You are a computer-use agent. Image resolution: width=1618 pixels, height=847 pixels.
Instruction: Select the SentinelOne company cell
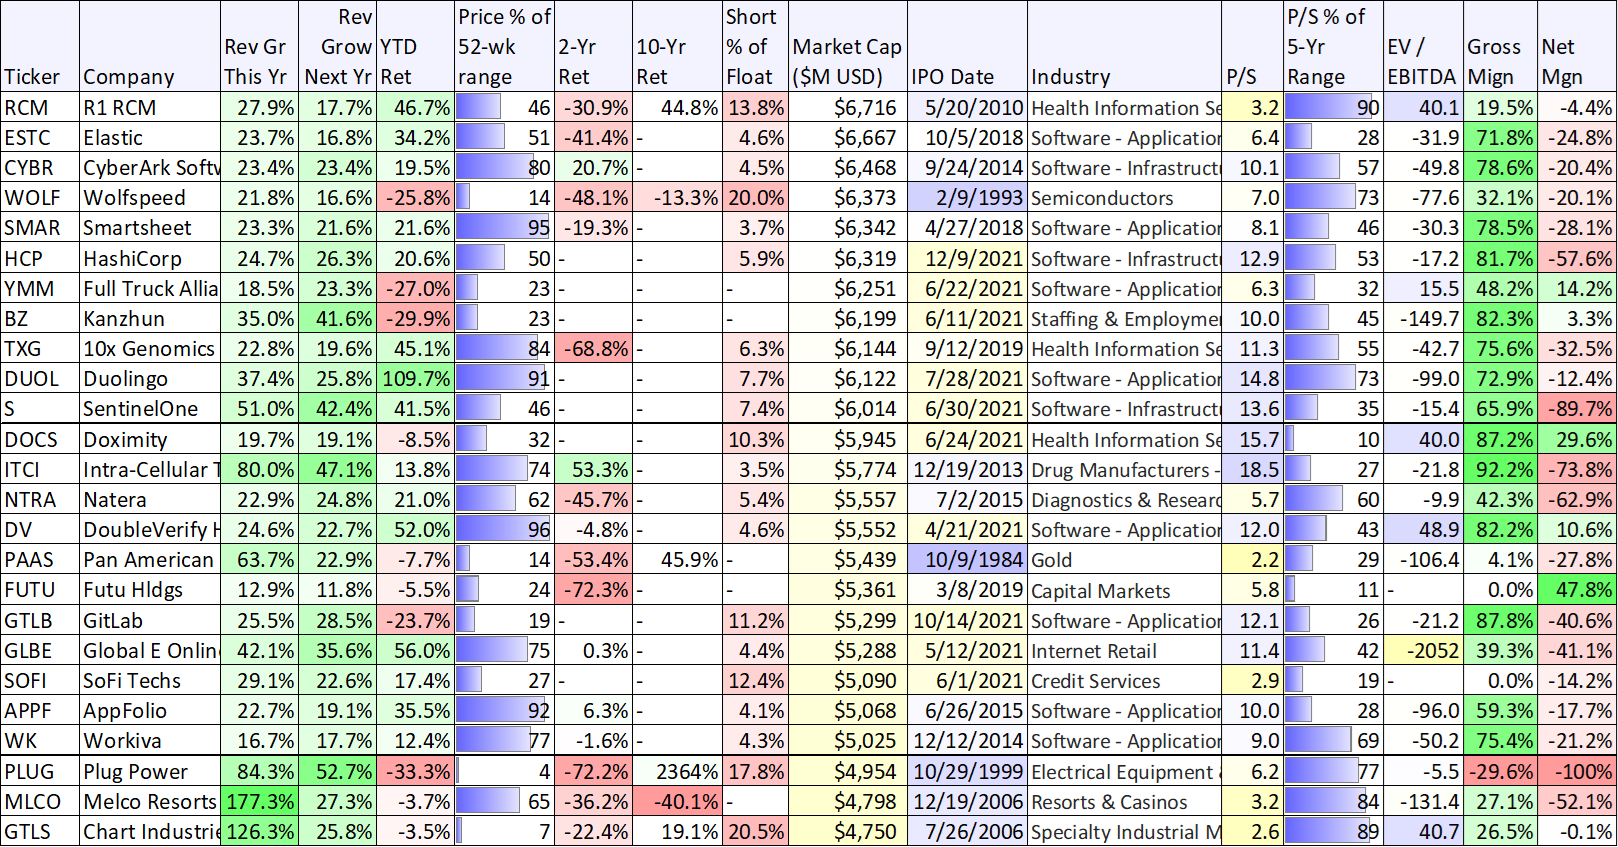coord(150,409)
